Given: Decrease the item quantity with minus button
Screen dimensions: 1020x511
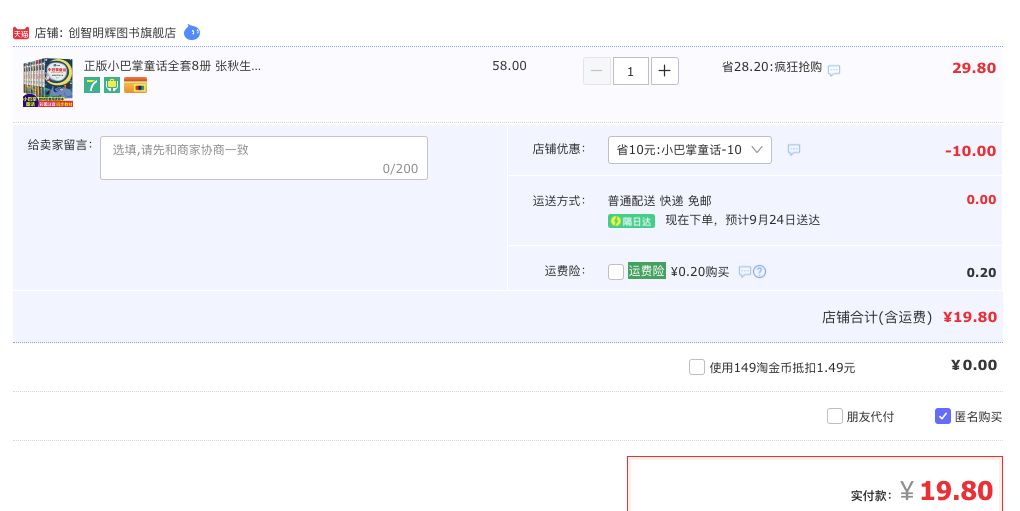Looking at the screenshot, I should tap(597, 71).
